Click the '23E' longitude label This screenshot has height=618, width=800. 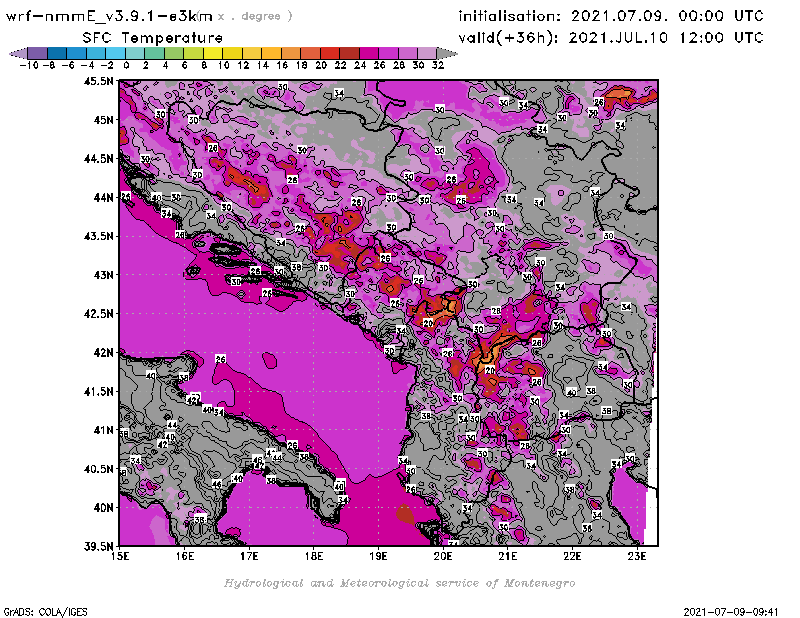637,556
